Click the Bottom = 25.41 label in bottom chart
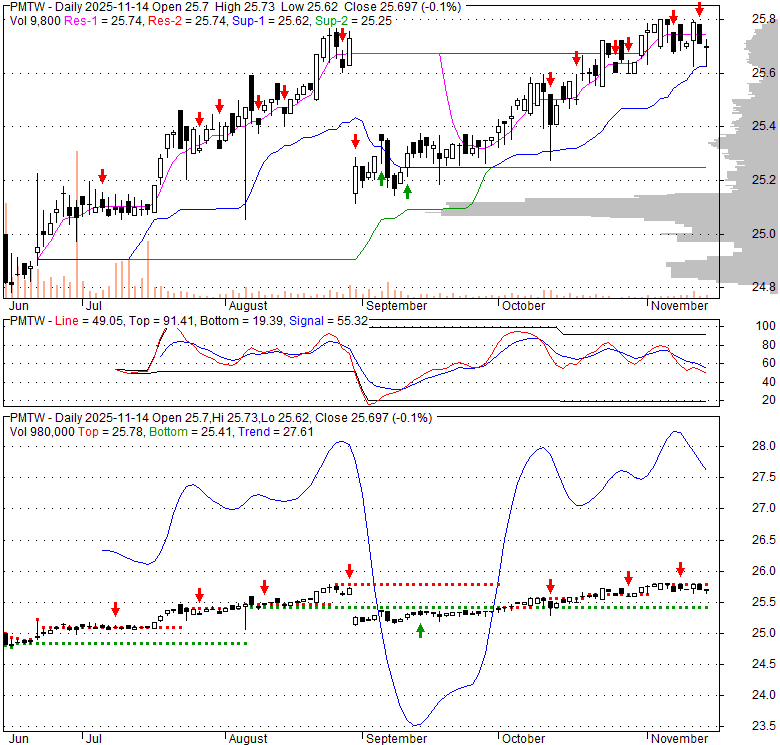780x745 pixels. 191,432
